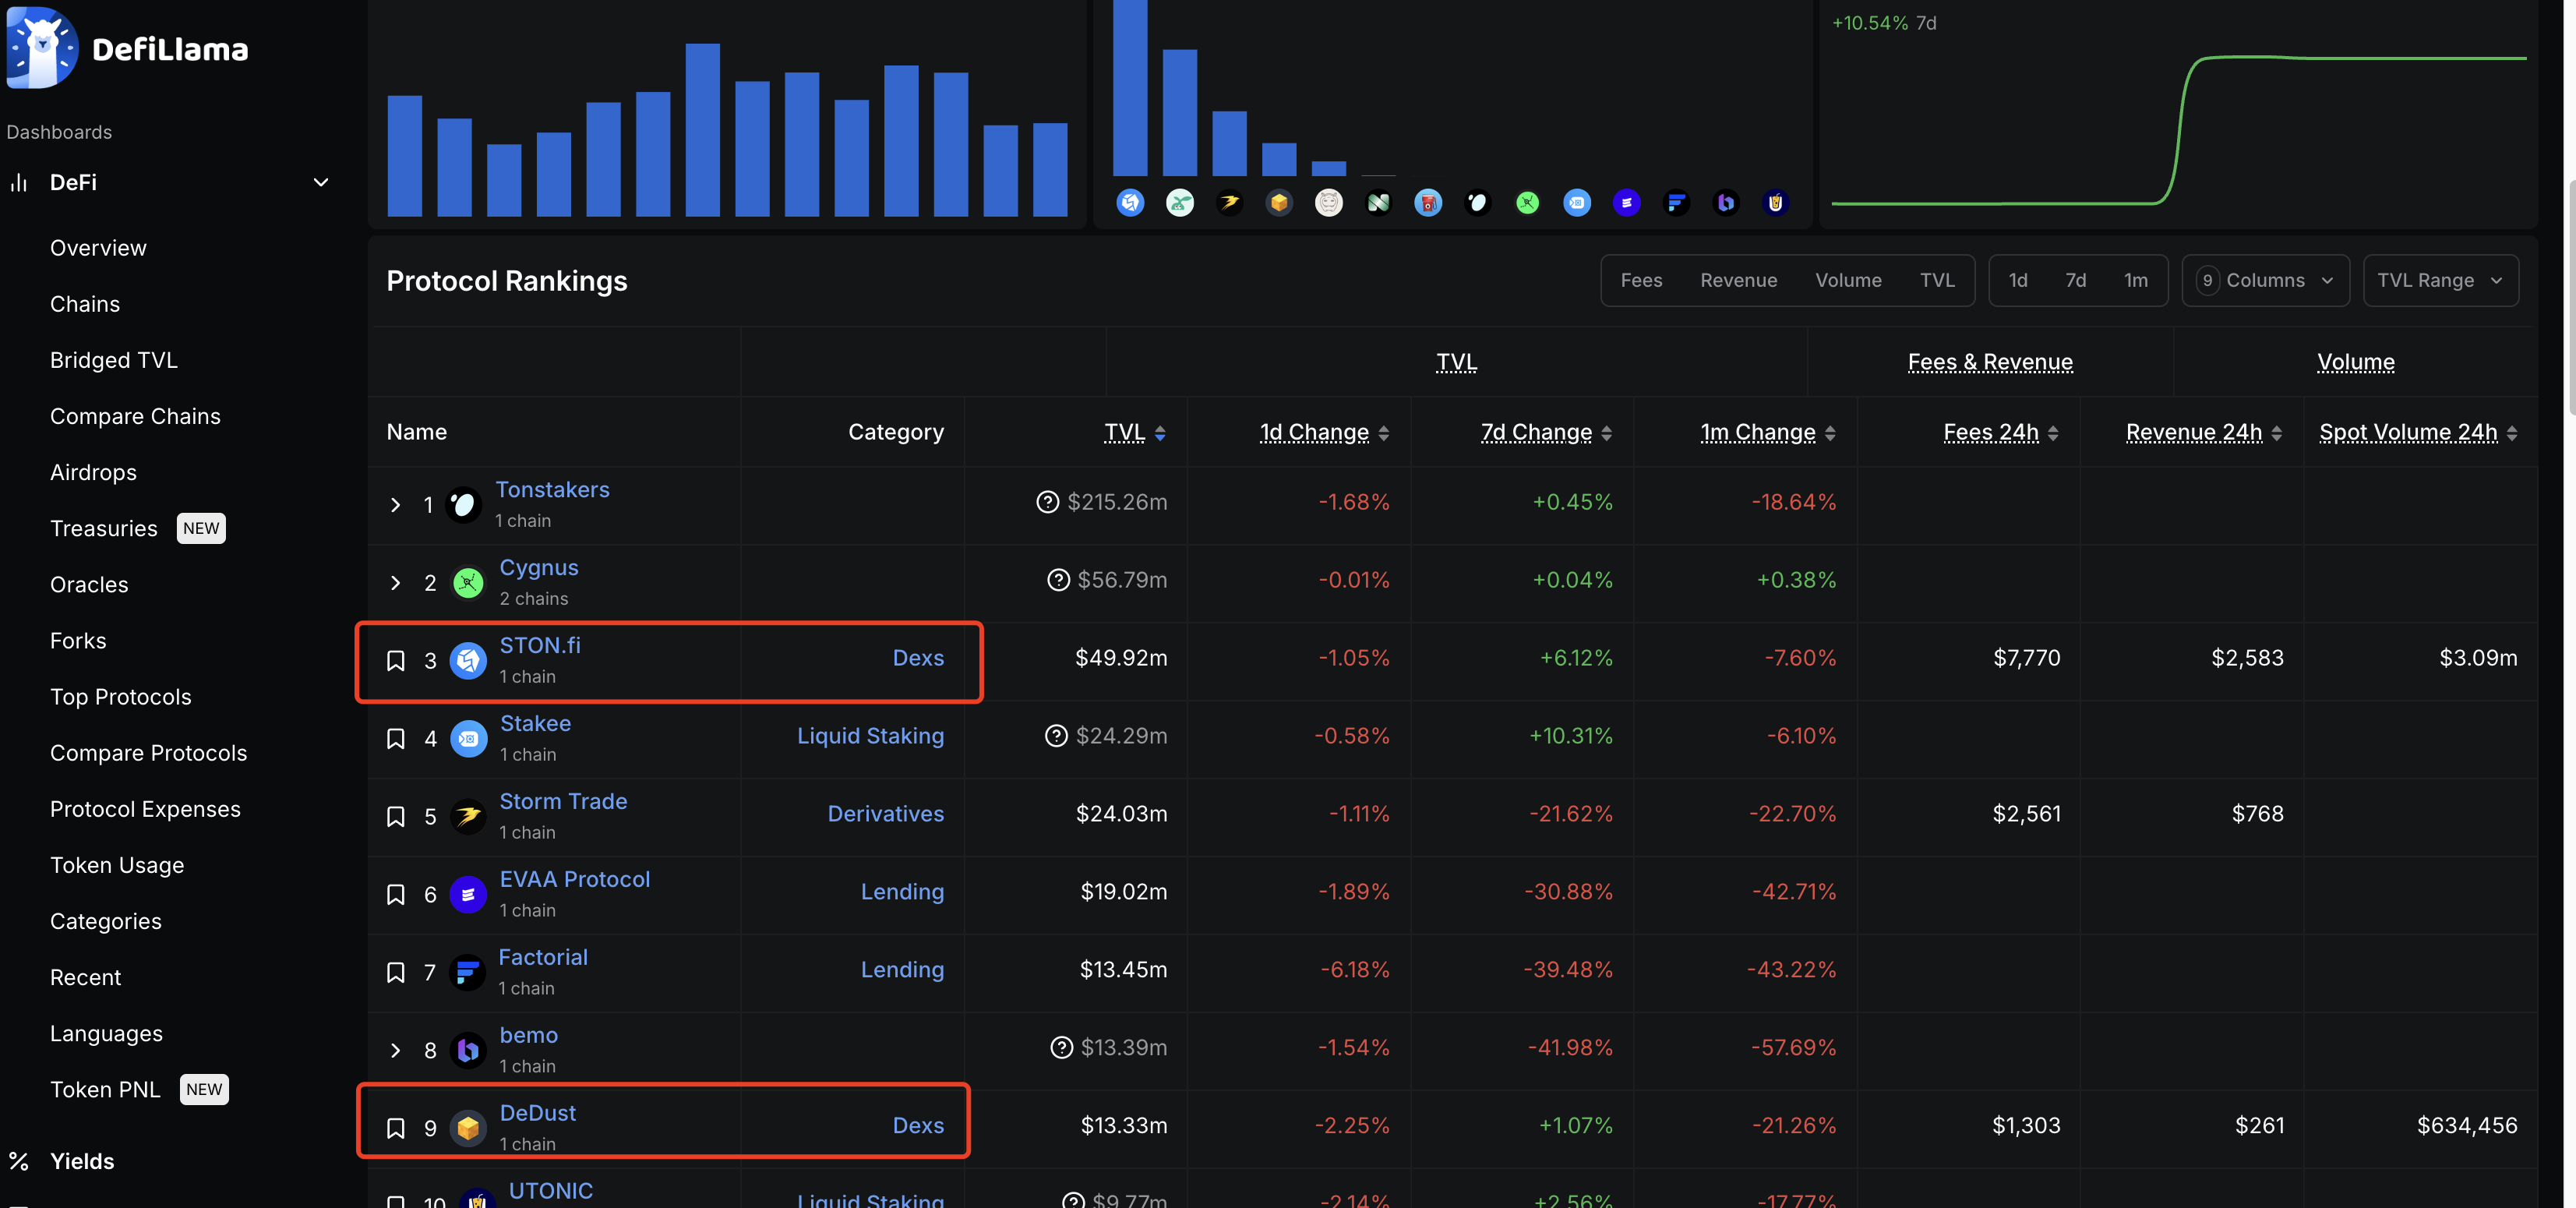Viewport: 2576px width, 1208px height.
Task: Open Airdrops in the sidebar
Action: [93, 472]
